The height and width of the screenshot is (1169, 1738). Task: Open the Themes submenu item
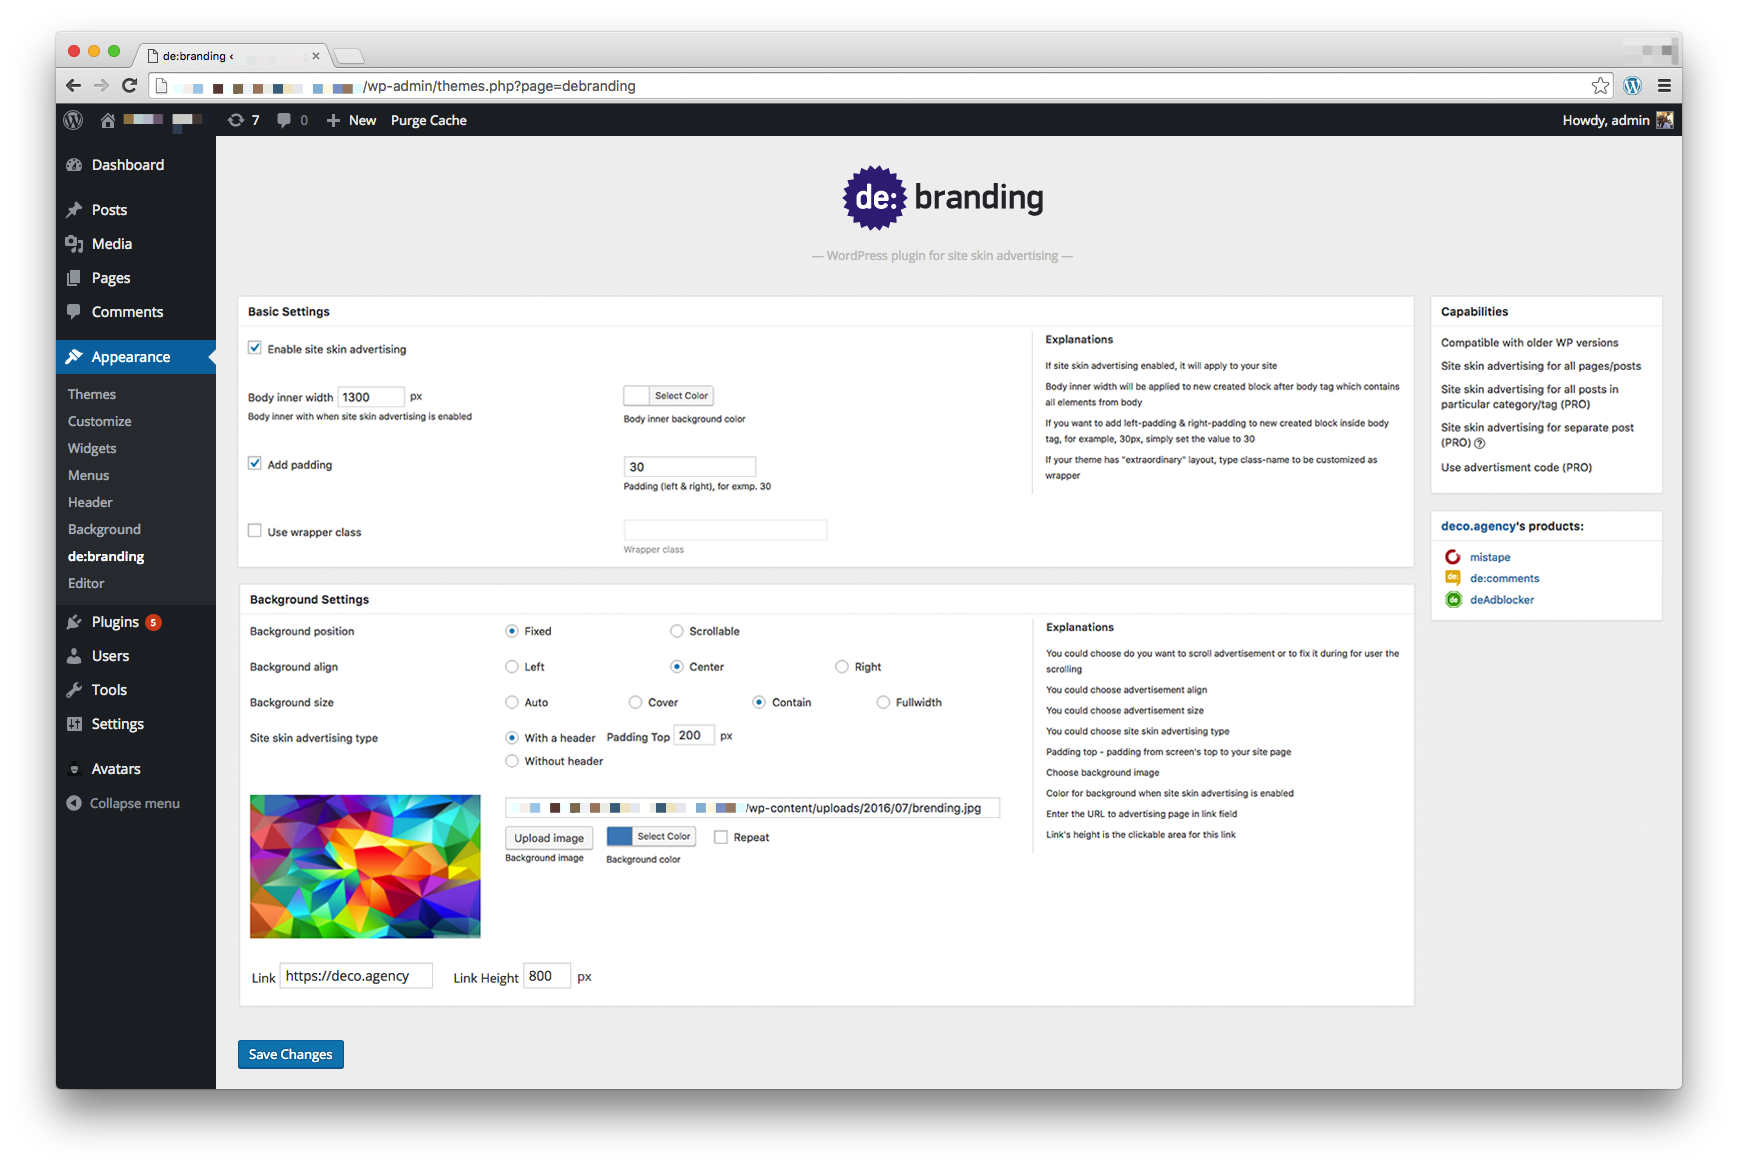(92, 394)
